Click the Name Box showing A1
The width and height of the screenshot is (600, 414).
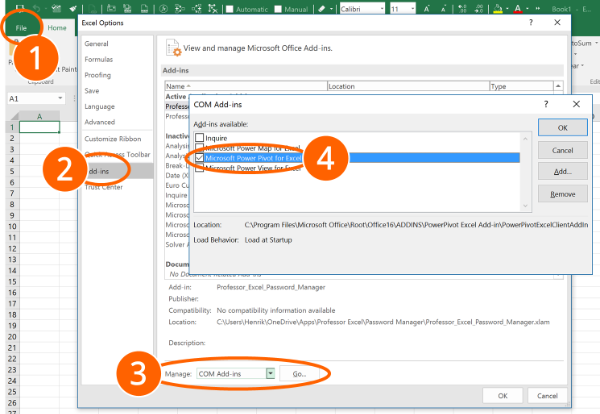pyautogui.click(x=31, y=98)
